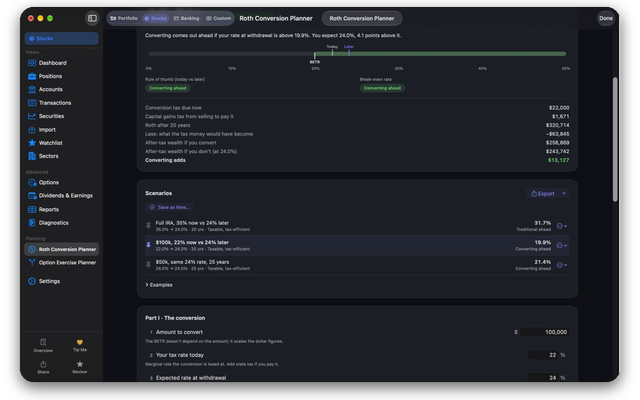Switch to the Banking tab

pyautogui.click(x=187, y=18)
